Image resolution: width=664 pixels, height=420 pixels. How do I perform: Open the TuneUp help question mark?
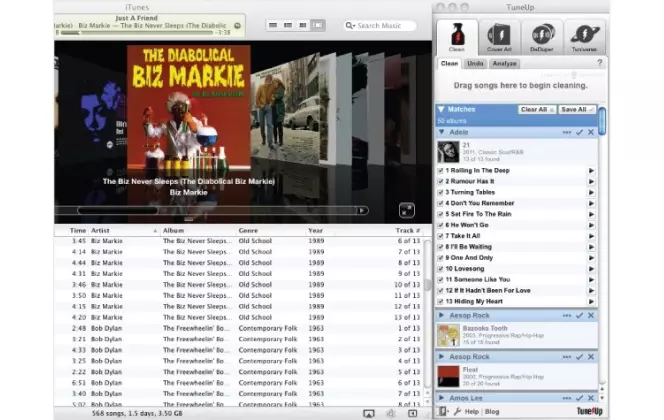point(600,63)
